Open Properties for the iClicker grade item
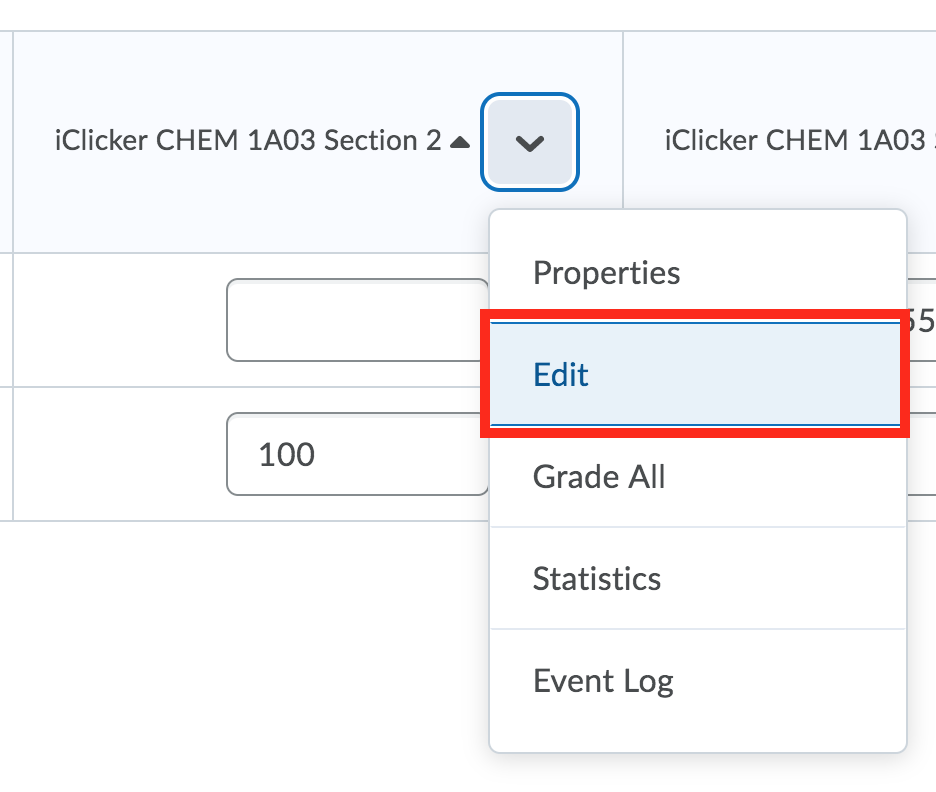936x792 pixels. click(606, 272)
